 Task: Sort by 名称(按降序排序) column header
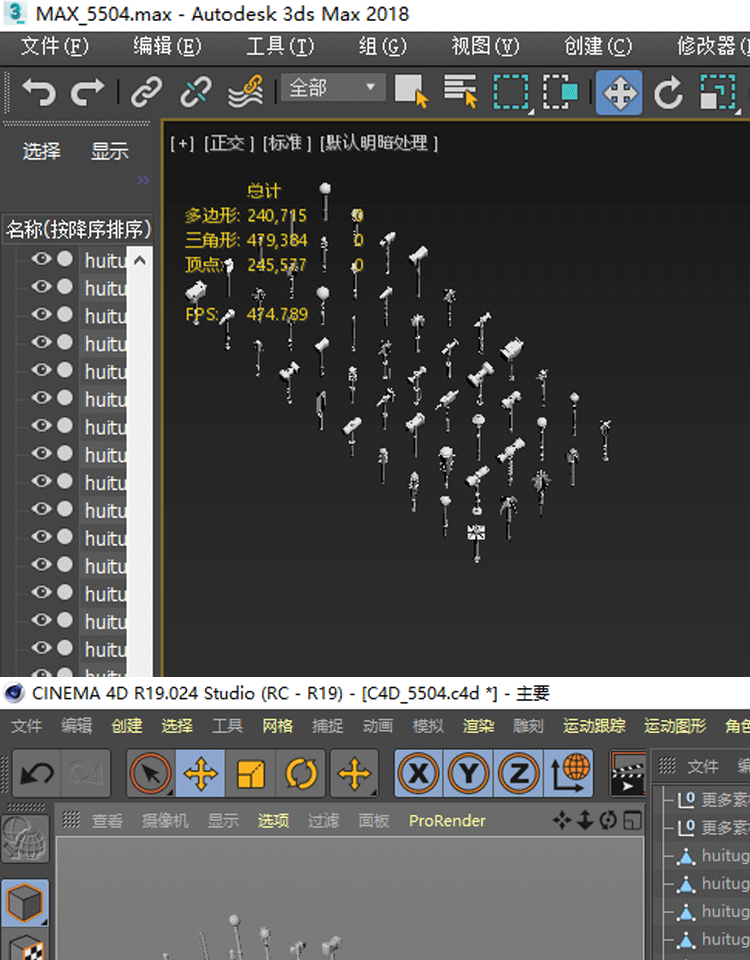pos(78,230)
